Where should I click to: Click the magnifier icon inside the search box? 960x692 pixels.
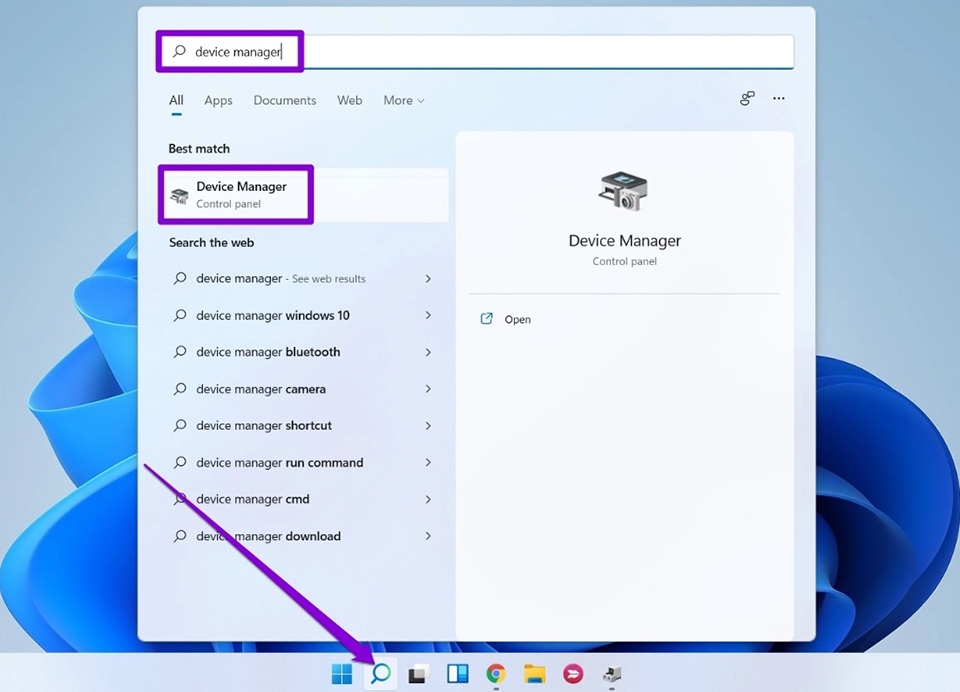[x=181, y=51]
